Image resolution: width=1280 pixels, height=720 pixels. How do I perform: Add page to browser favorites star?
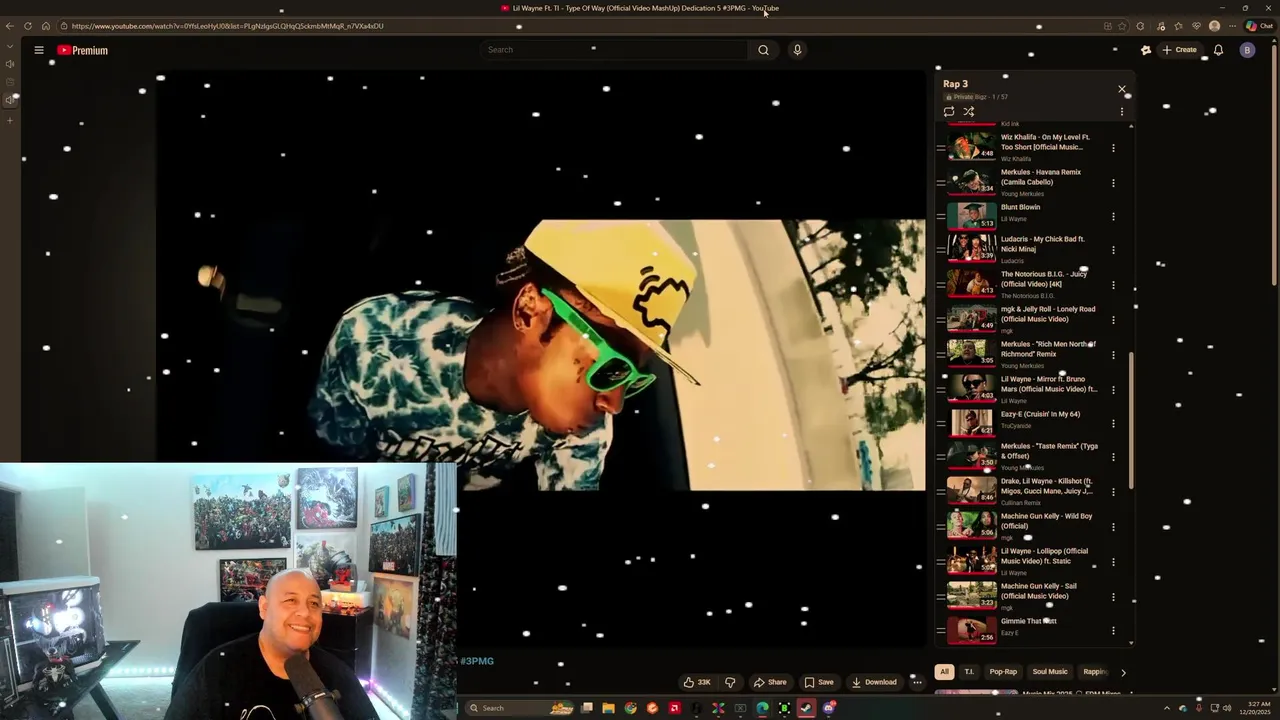(1122, 26)
